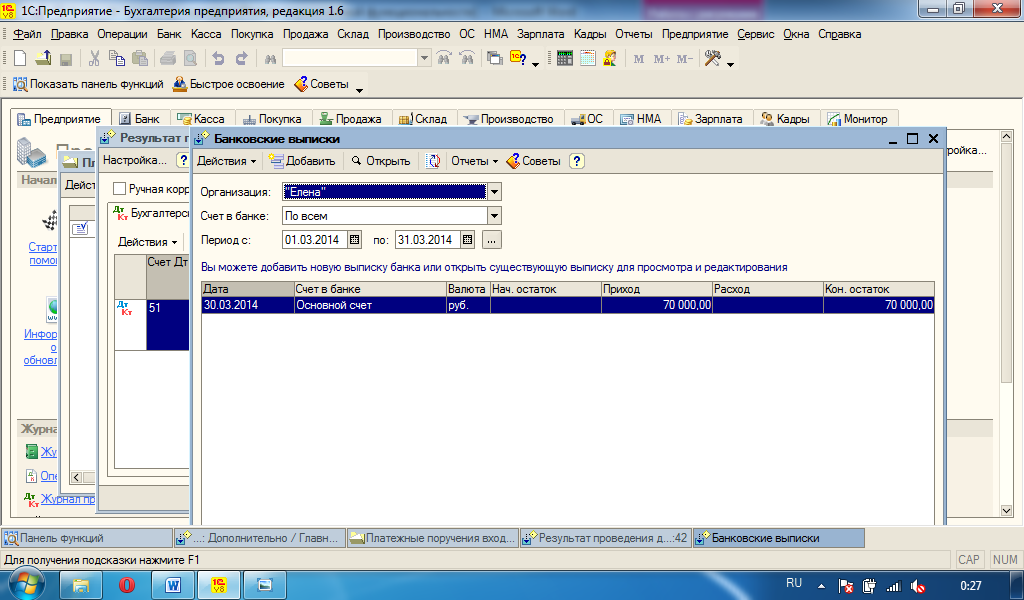Viewport: 1024px width, 600px height.
Task: Click the M+ memory button
Action: point(662,59)
